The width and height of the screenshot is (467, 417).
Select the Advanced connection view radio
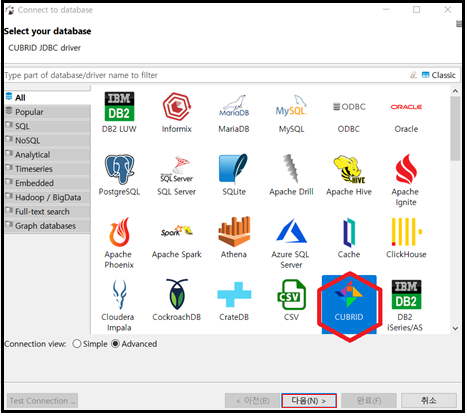pyautogui.click(x=115, y=344)
